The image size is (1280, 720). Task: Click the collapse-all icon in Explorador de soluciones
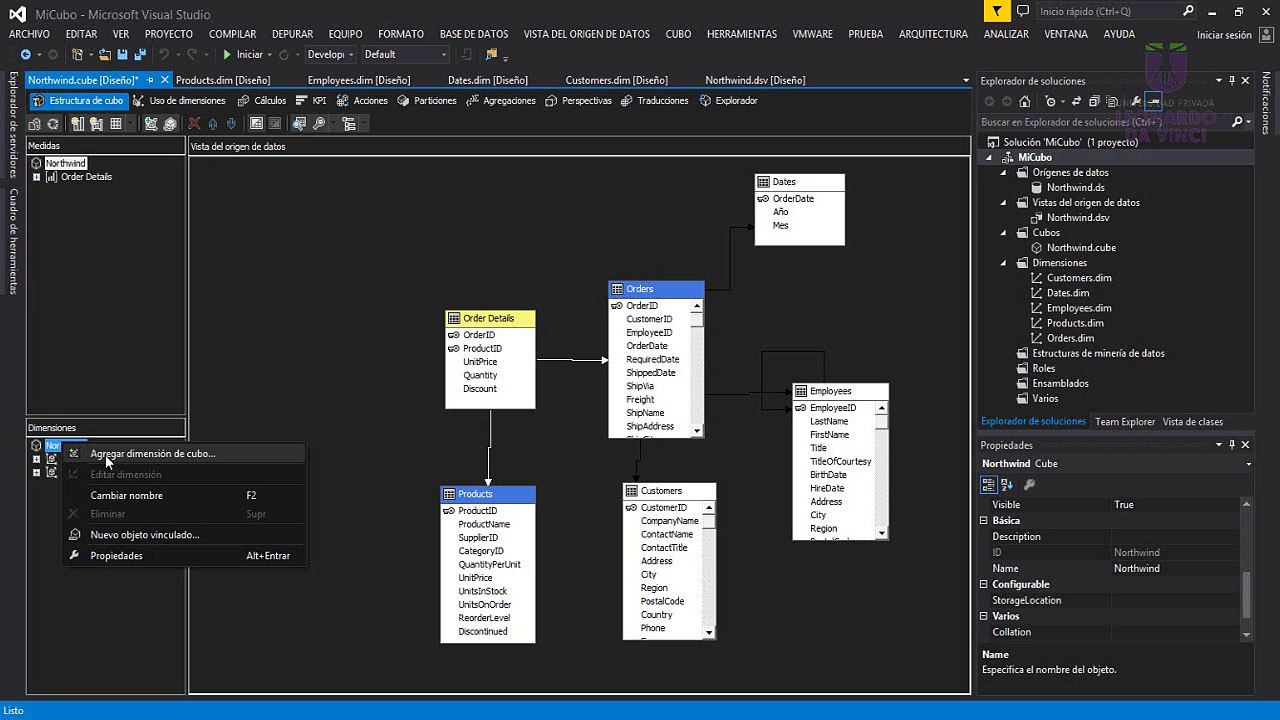pos(1094,101)
